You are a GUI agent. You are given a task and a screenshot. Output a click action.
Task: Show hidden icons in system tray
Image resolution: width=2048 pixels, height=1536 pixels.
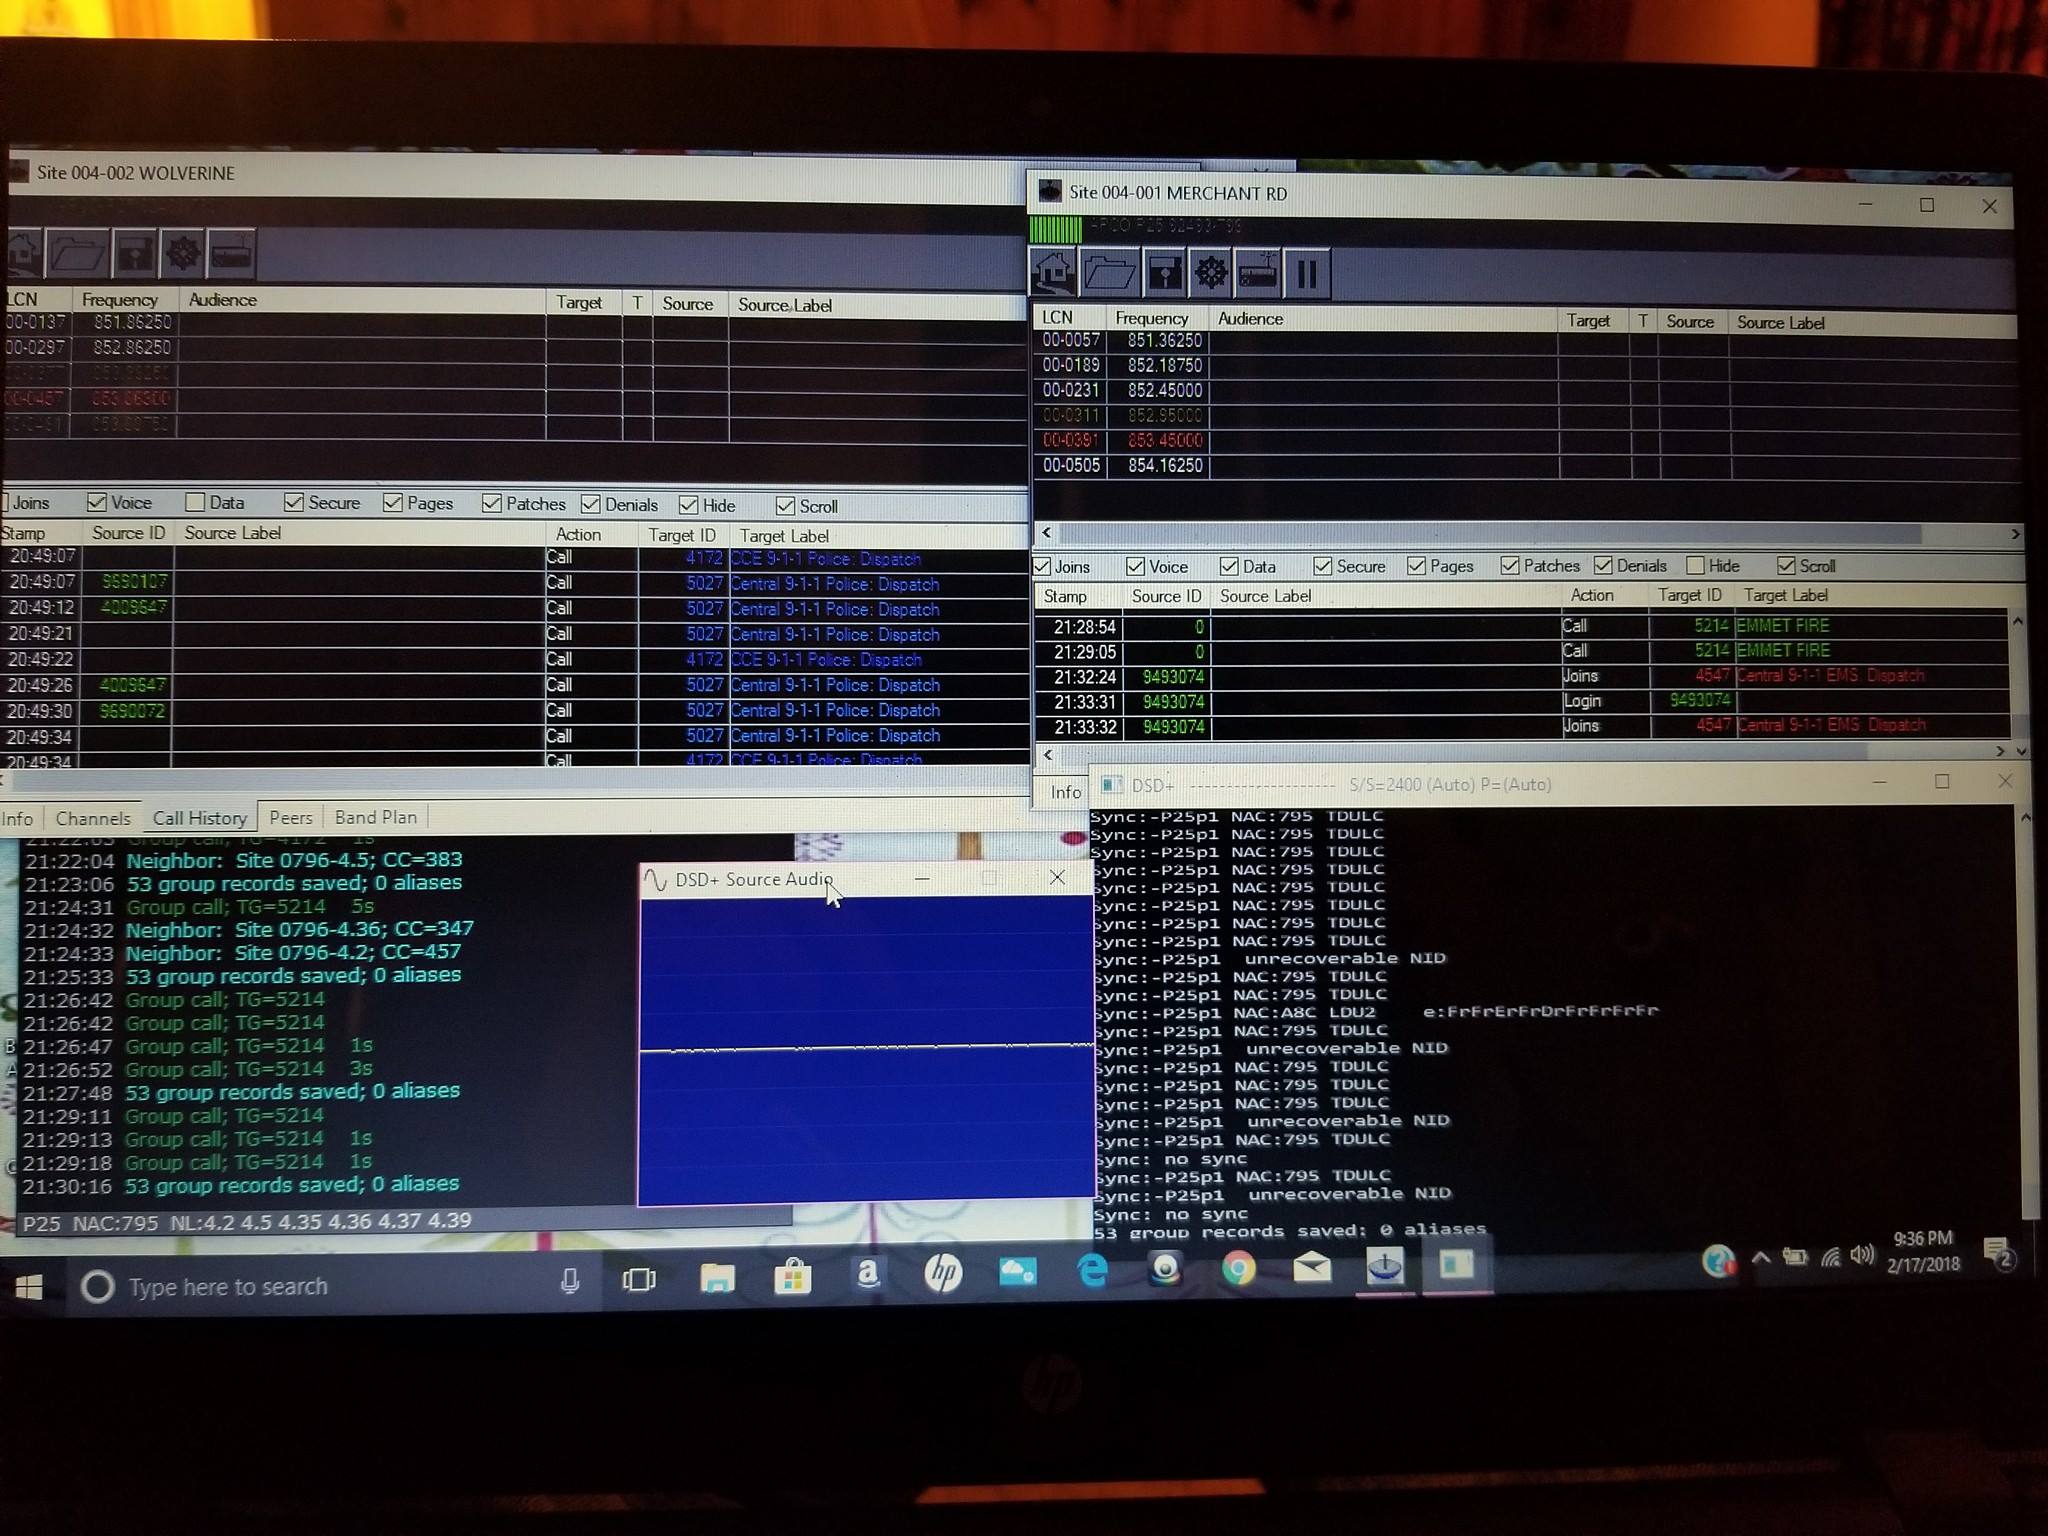pos(1761,1259)
